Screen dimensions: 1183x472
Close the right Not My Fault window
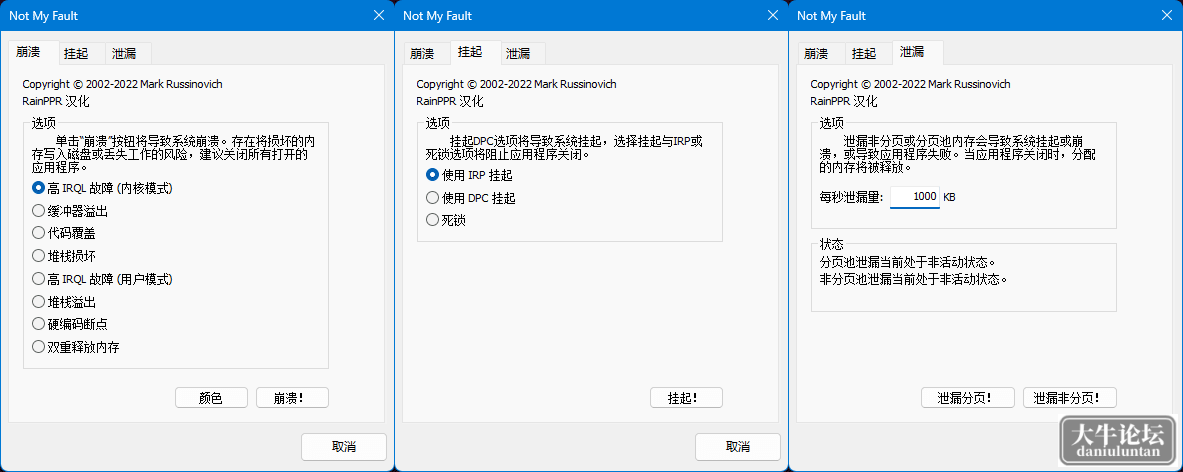[1166, 15]
